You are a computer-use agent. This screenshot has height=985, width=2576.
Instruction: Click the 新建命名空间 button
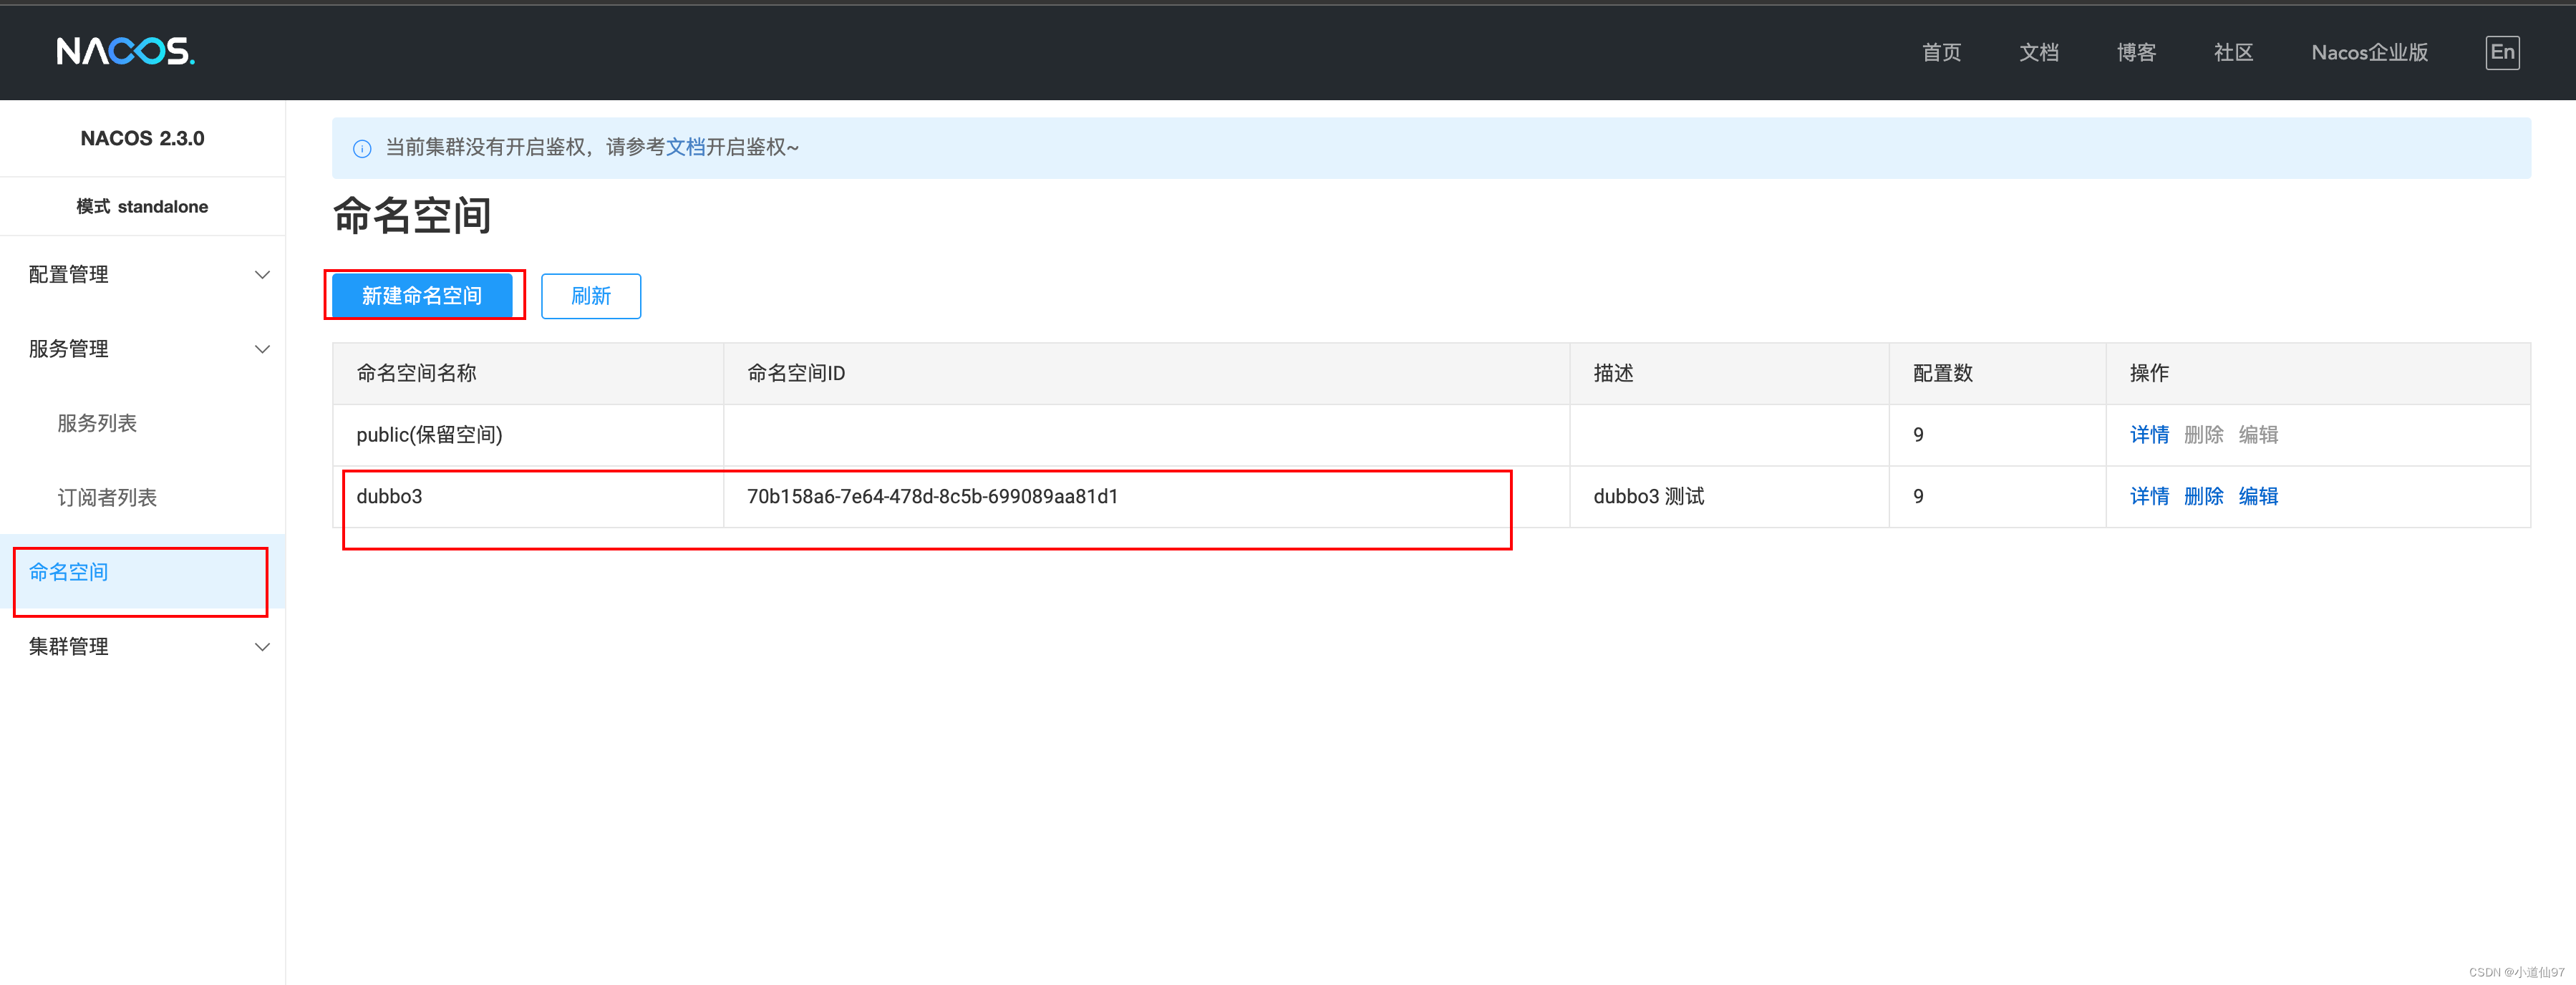[422, 296]
